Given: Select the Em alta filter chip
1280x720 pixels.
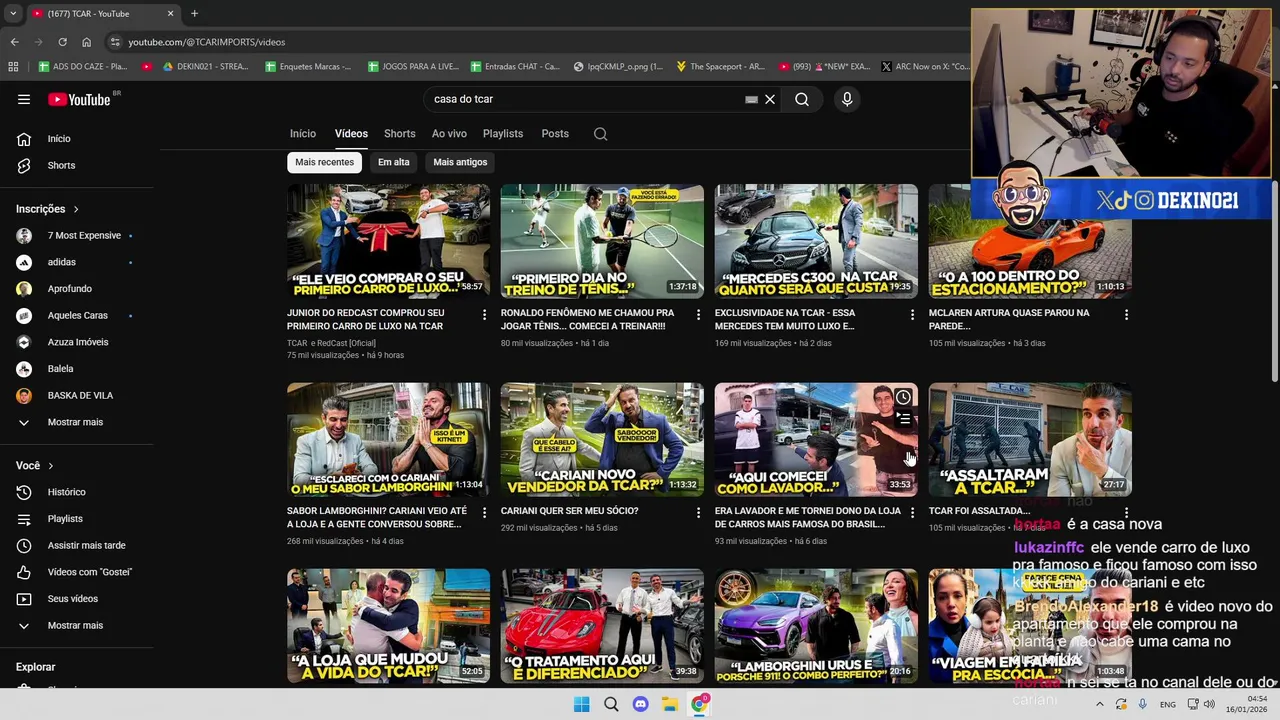Looking at the screenshot, I should pos(394,162).
